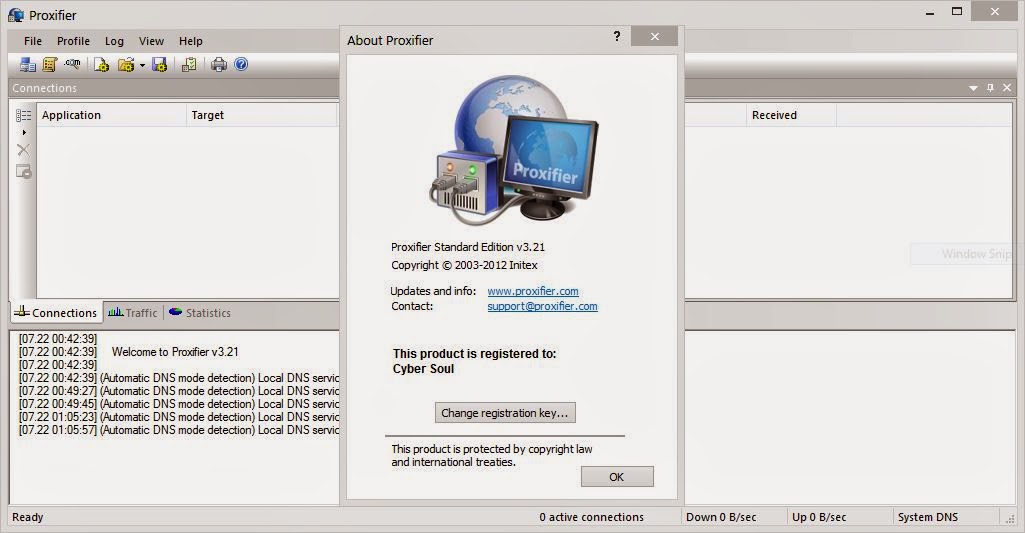Viewport: 1025px width, 533px height.
Task: Click Proxifier logo image in dialog
Action: [x=512, y=150]
